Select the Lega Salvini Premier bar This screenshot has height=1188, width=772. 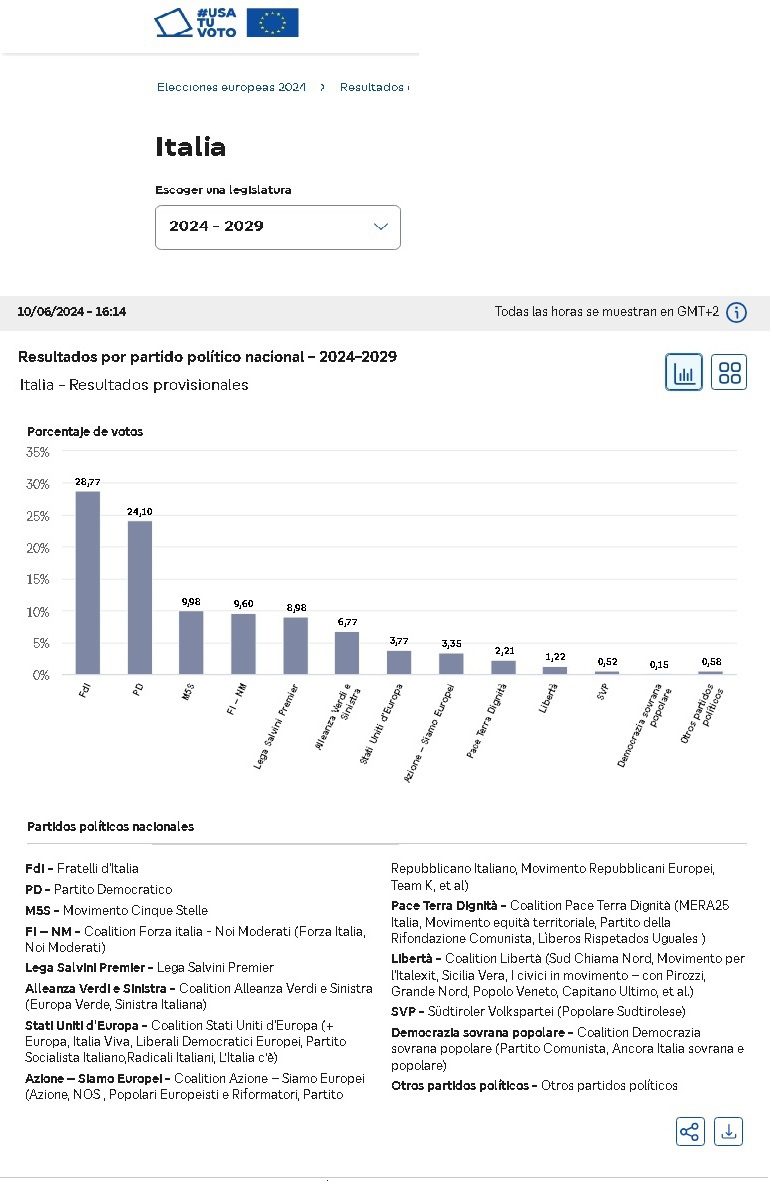[295, 646]
